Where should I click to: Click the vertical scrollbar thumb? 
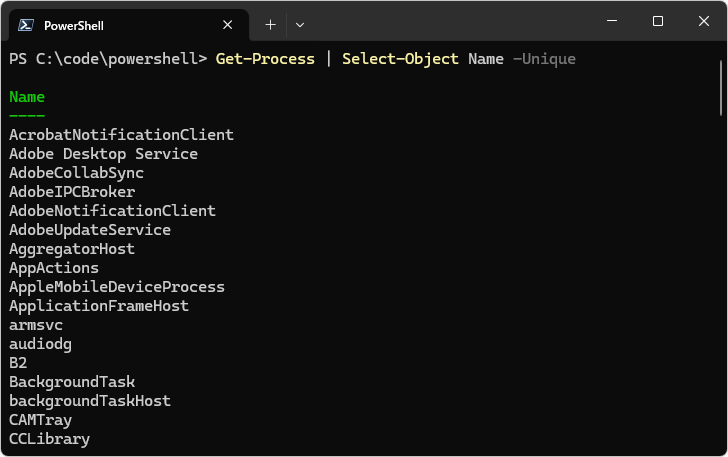721,88
